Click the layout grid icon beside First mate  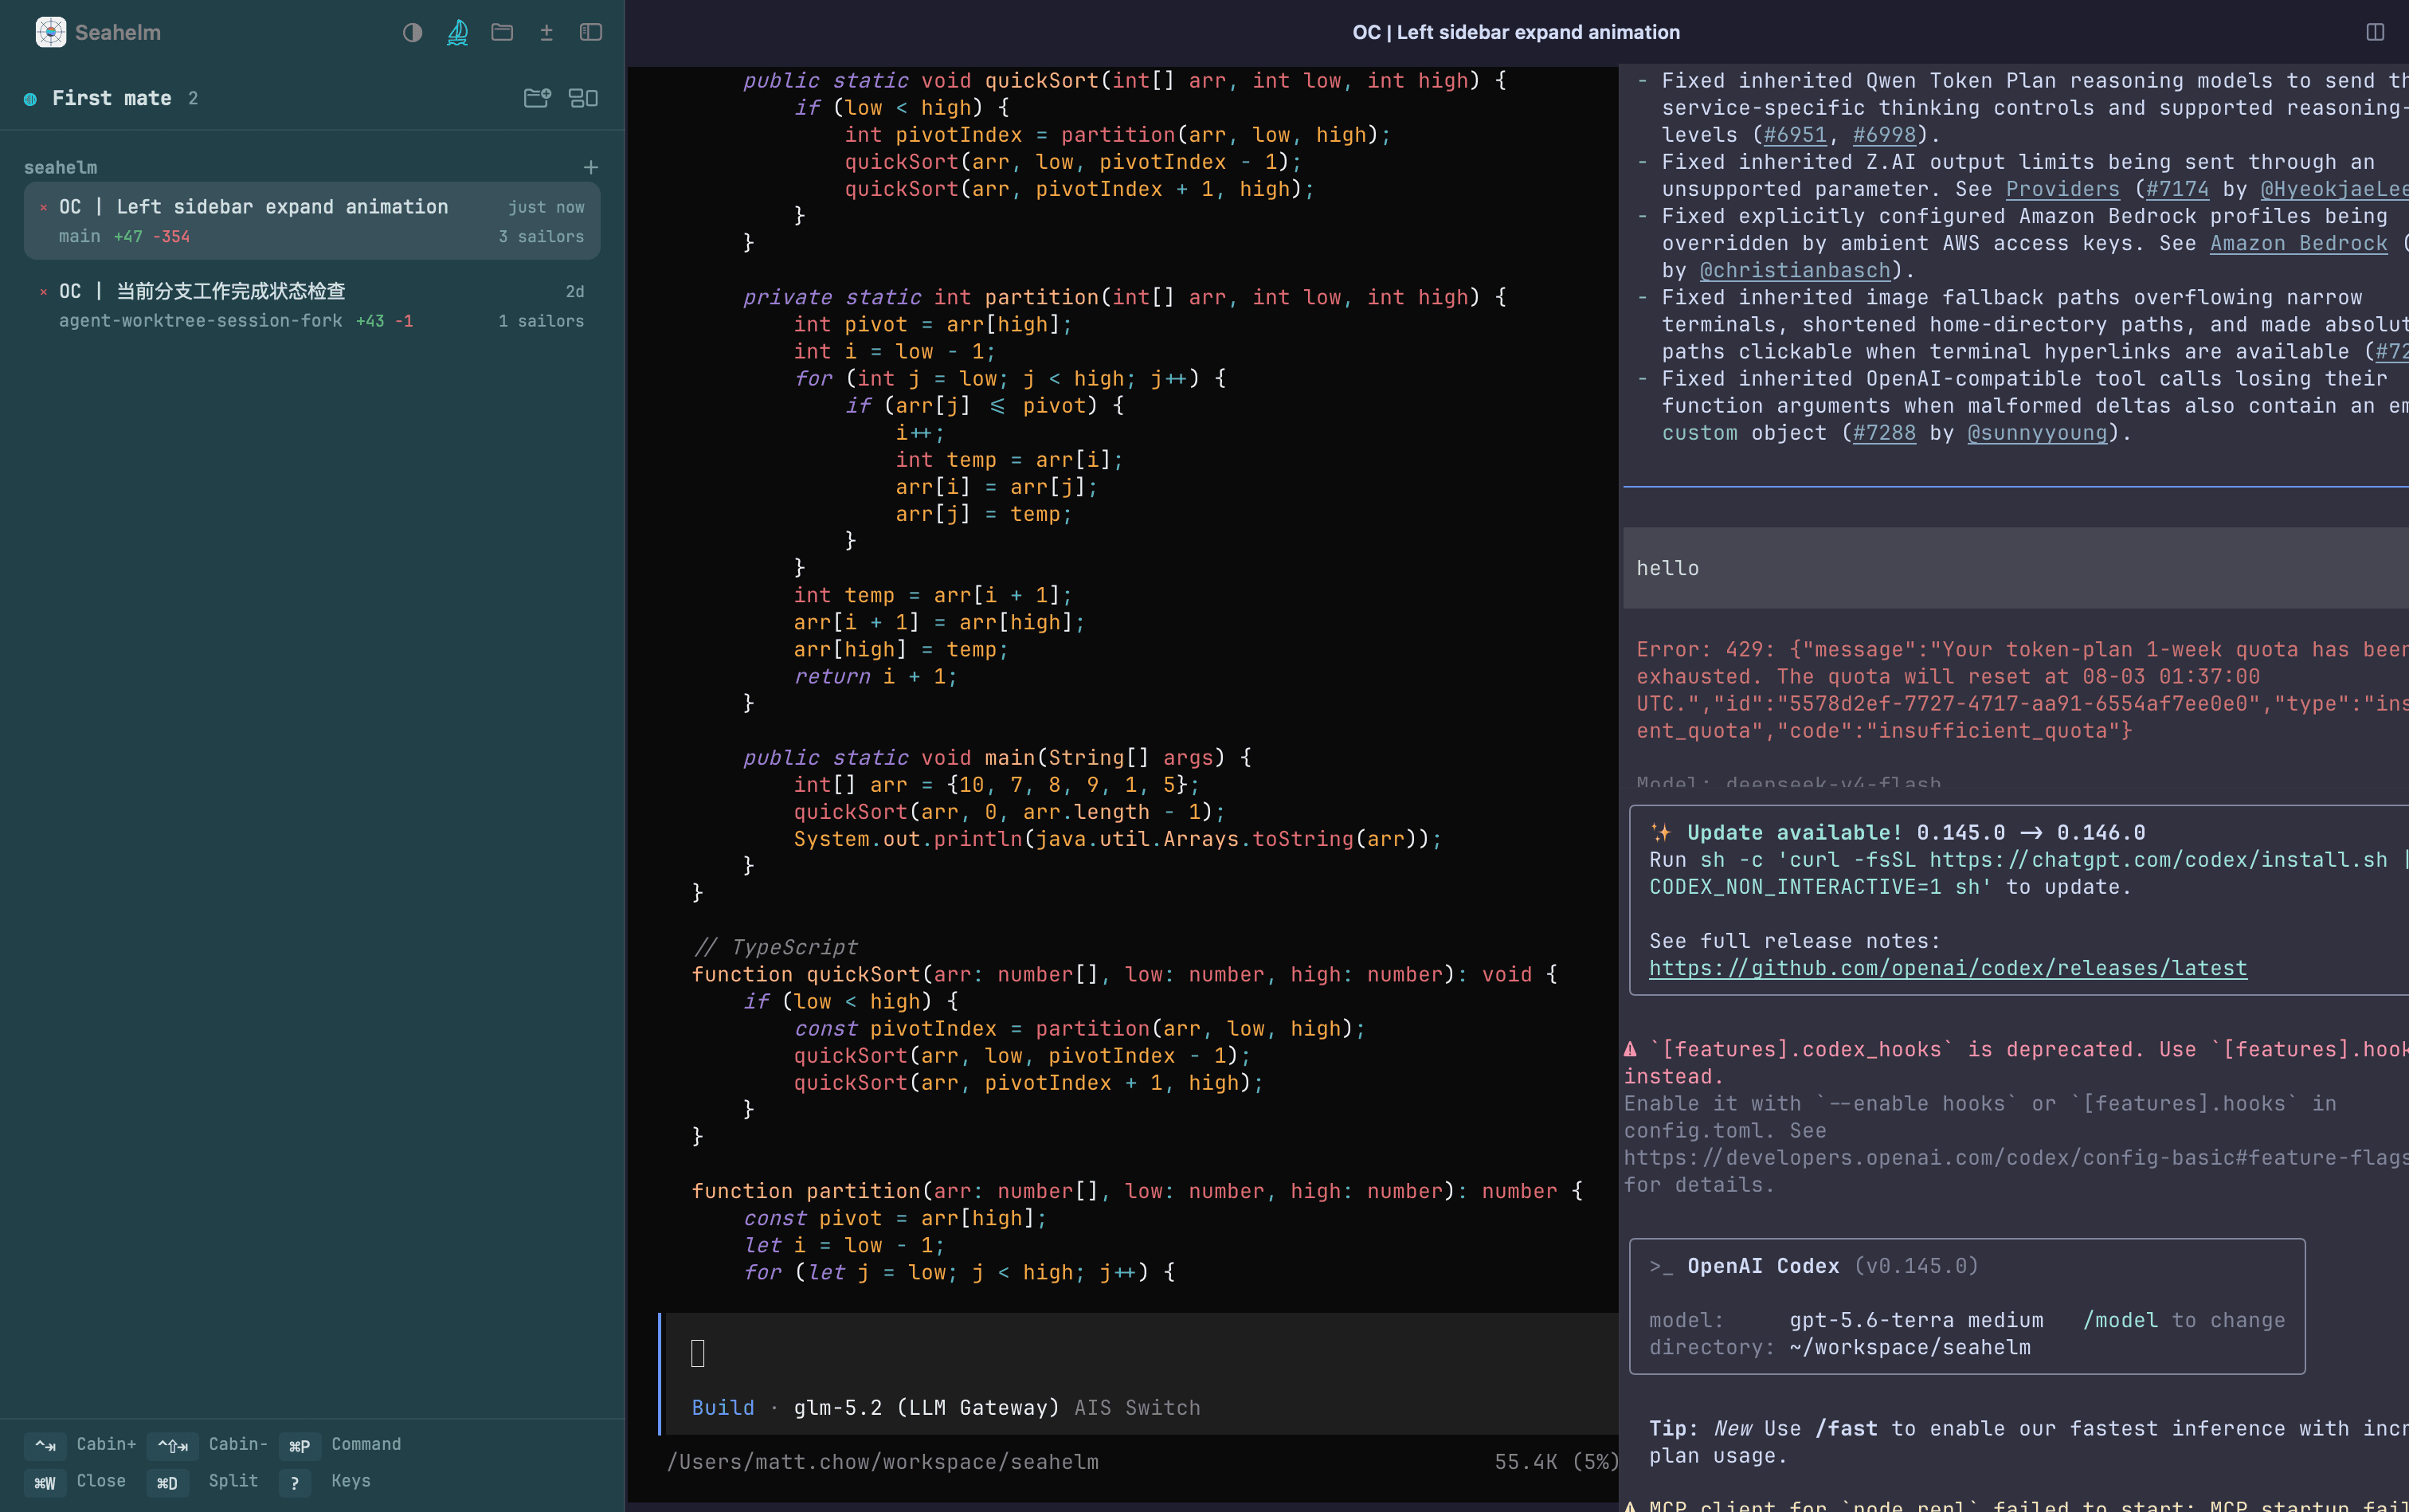[583, 98]
